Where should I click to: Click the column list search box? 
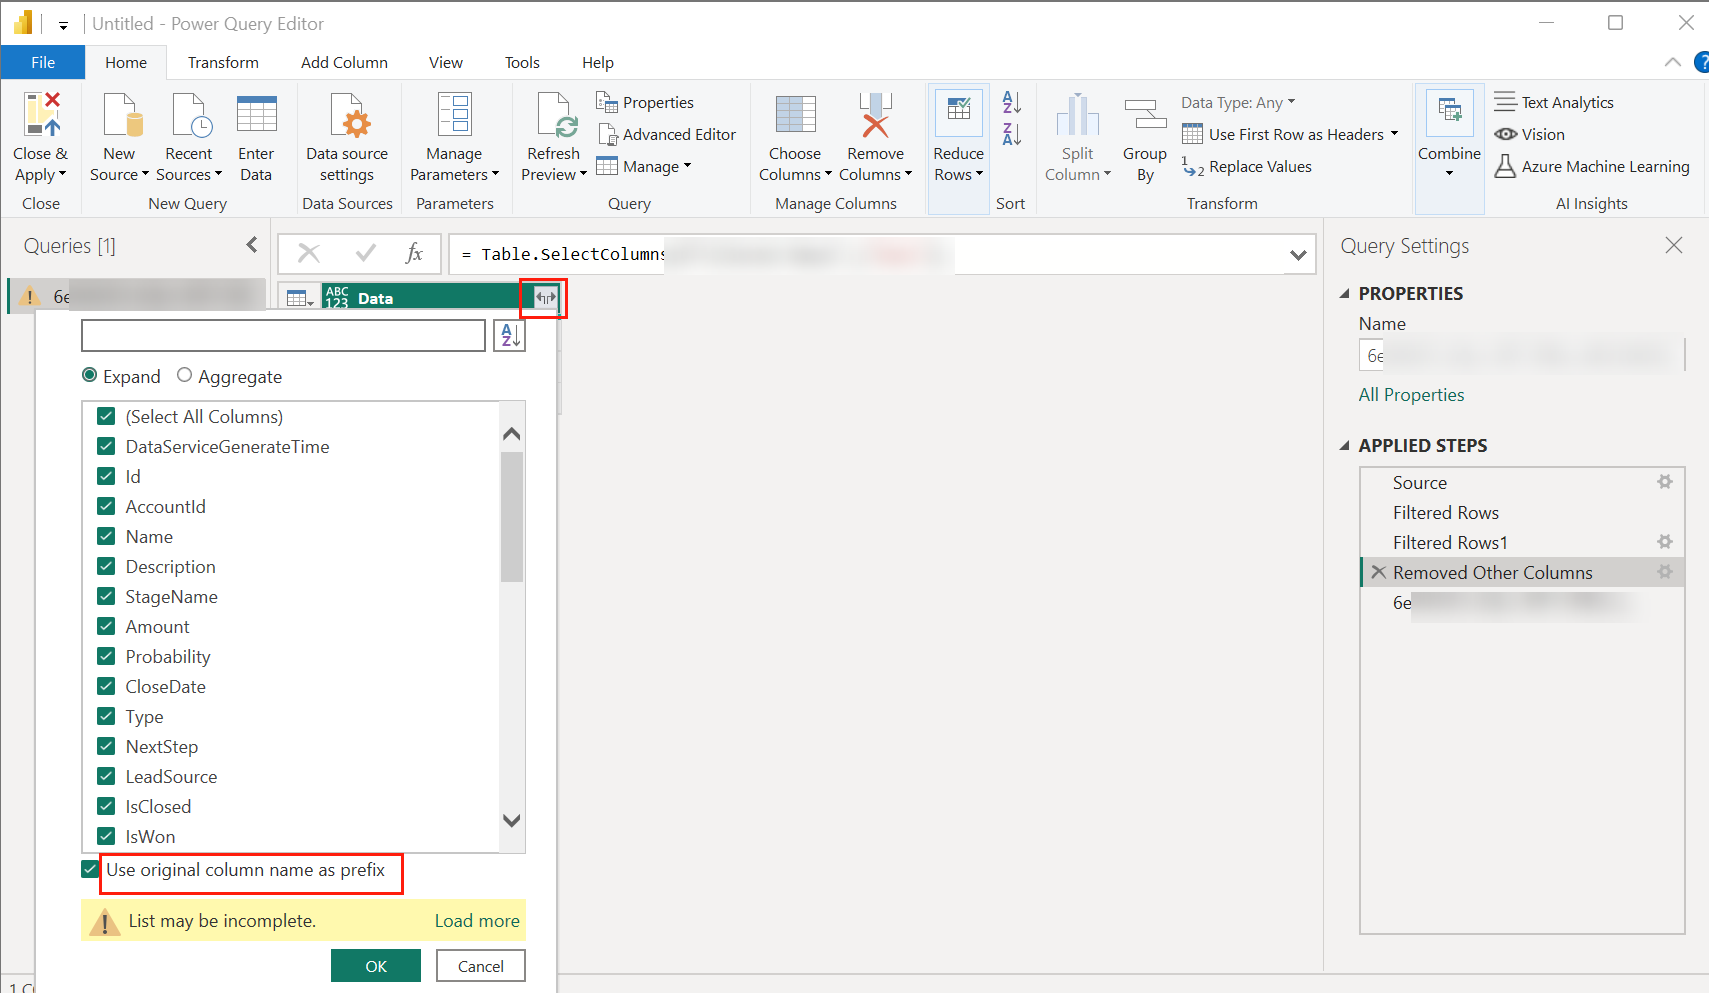283,335
